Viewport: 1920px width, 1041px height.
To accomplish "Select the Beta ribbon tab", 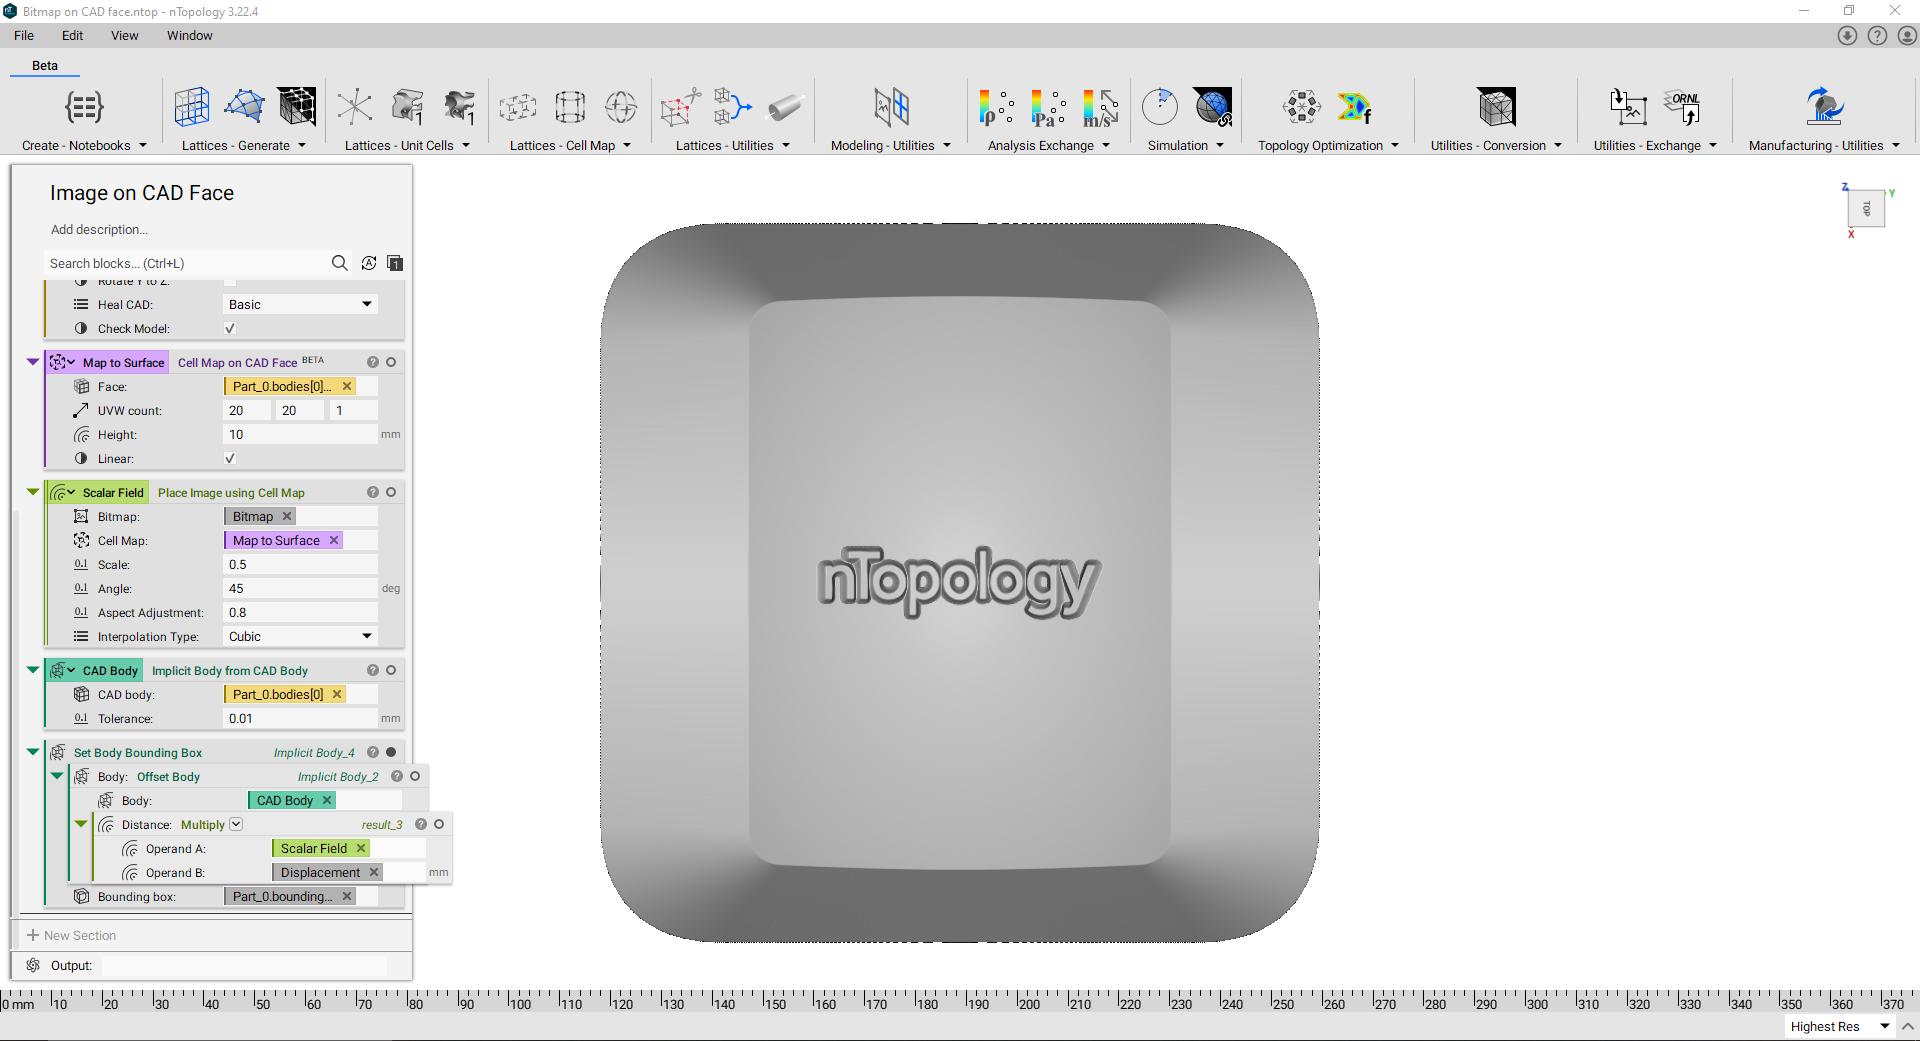I will tap(45, 65).
